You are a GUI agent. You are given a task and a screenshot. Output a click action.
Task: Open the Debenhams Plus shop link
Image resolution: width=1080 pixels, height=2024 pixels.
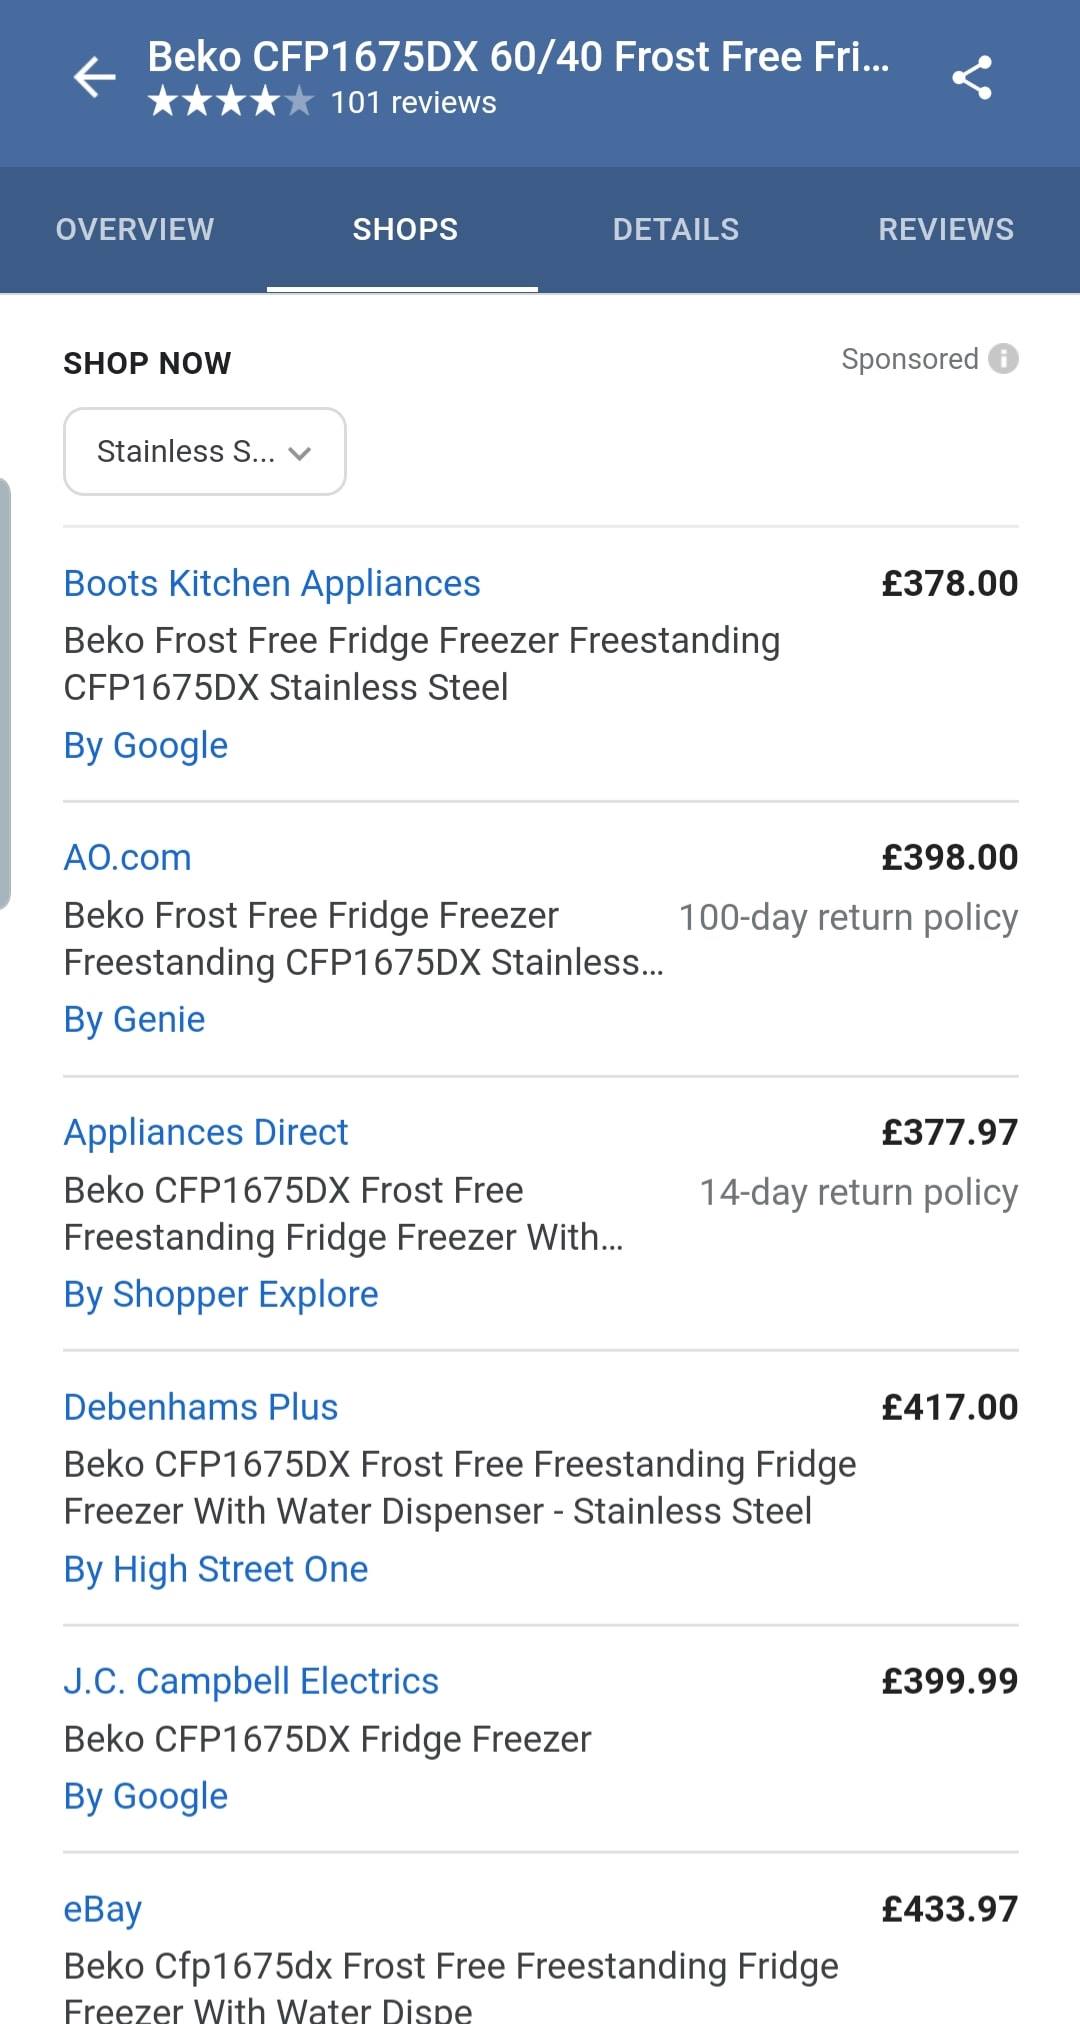coord(201,1407)
